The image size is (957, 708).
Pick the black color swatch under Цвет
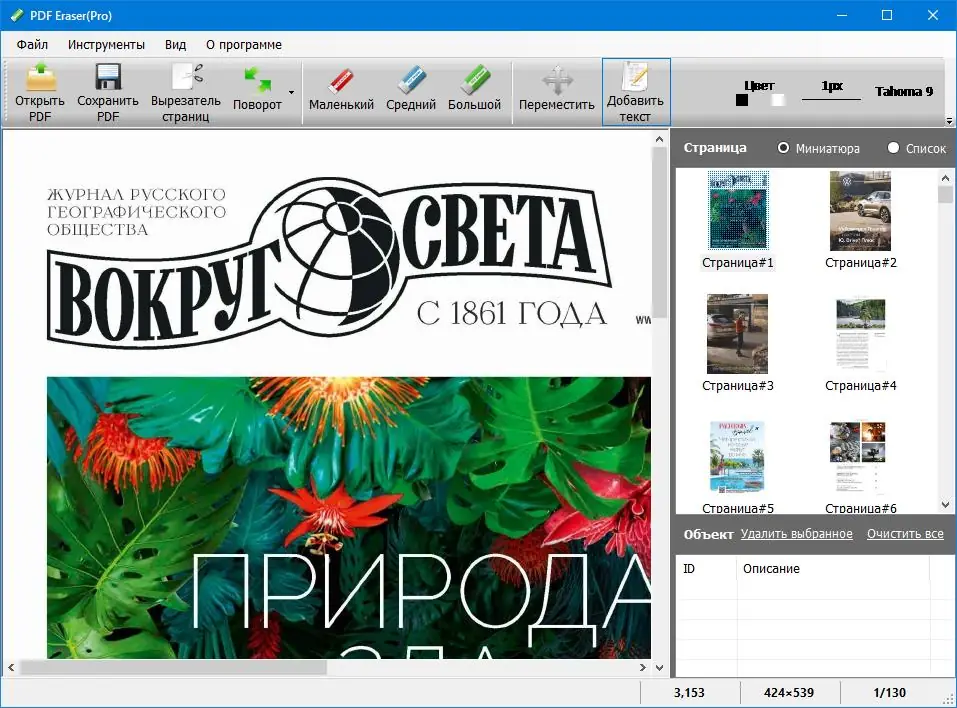742,100
